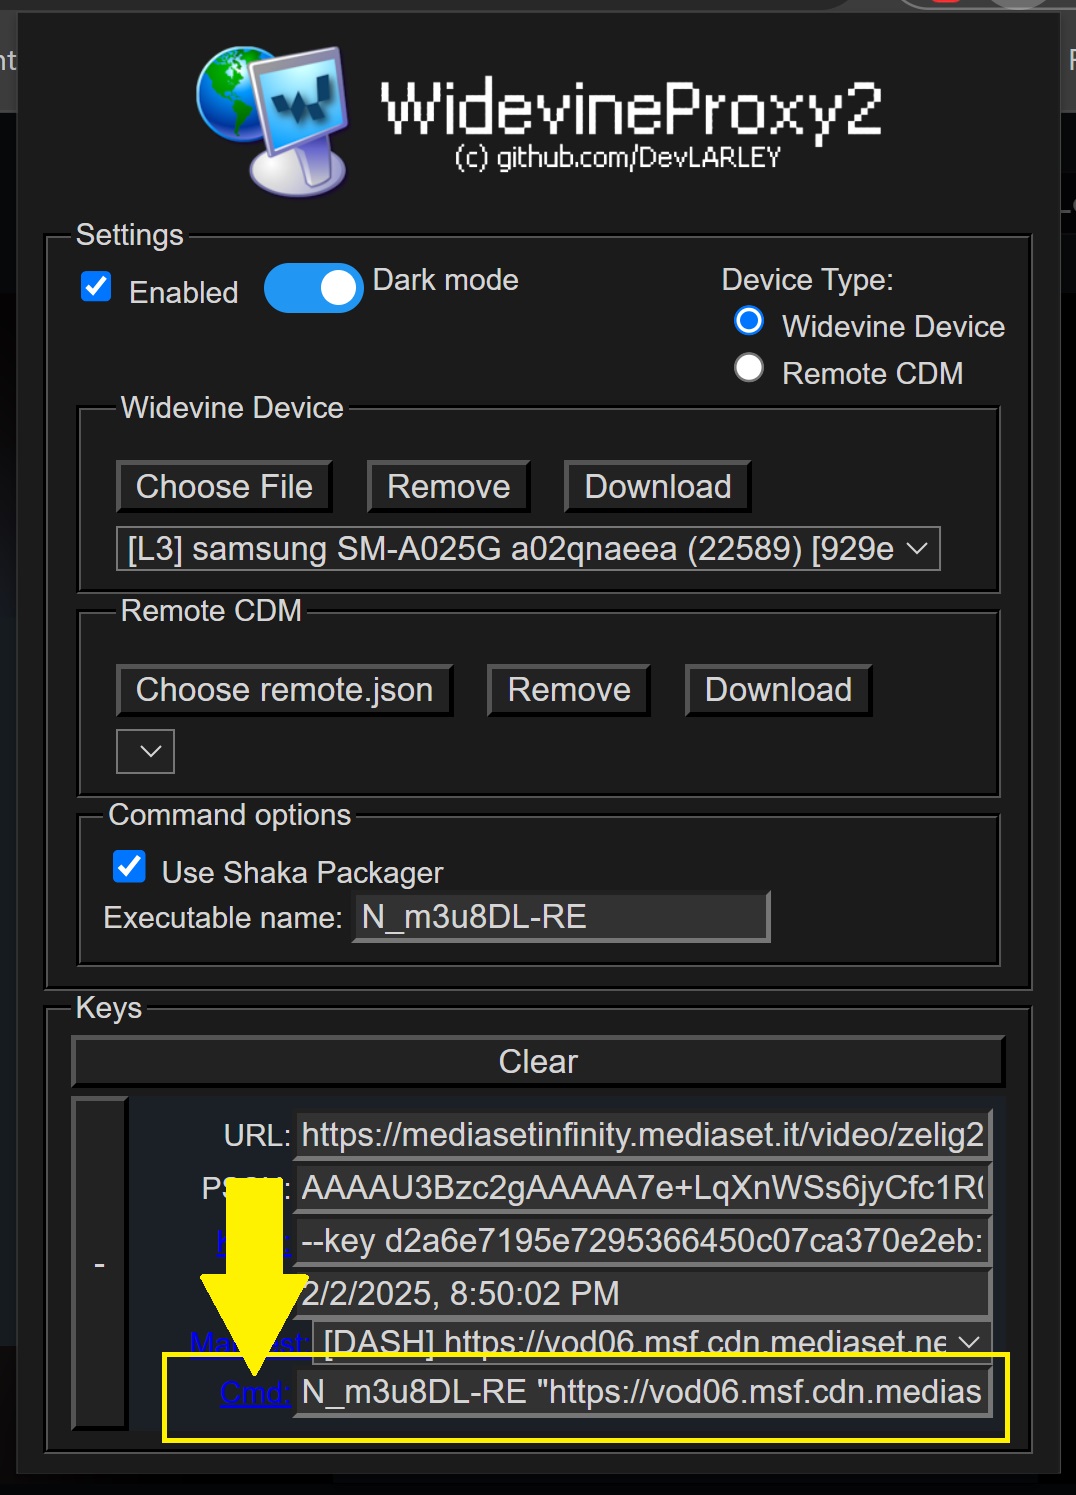1076x1495 pixels.
Task: Download the Remote CDM json
Action: [779, 690]
